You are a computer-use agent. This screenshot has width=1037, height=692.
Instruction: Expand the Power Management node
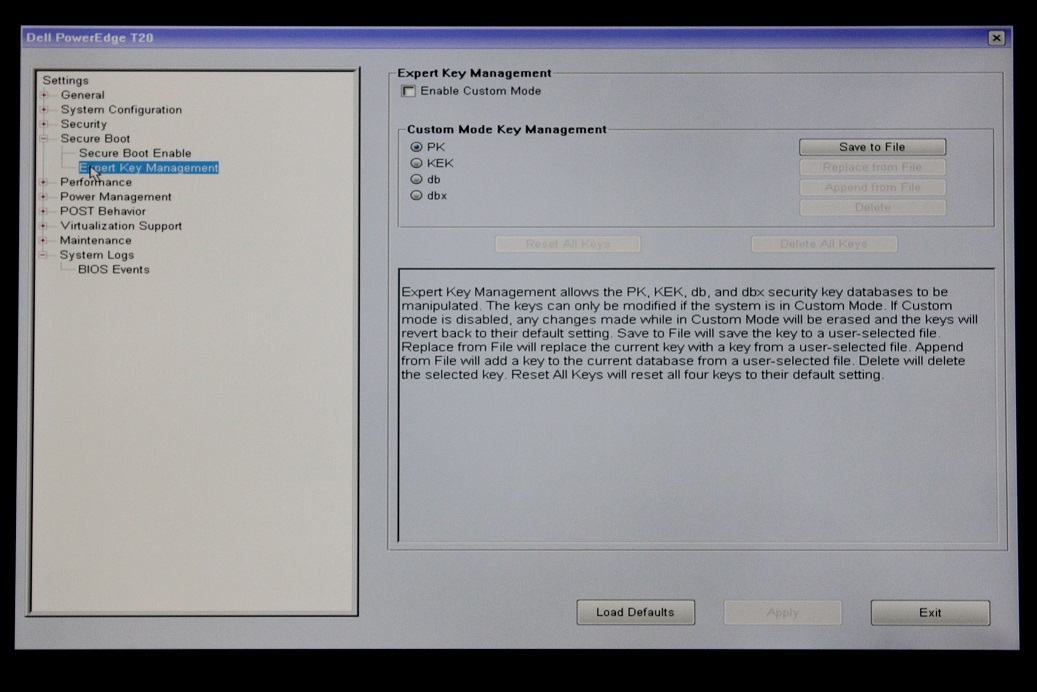click(x=44, y=196)
